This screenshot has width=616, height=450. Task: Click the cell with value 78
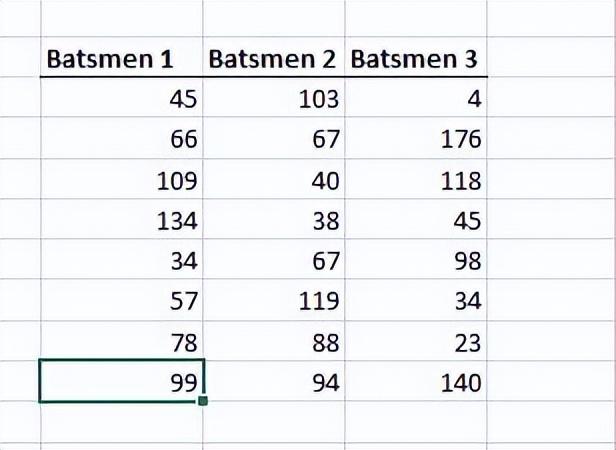tap(122, 341)
